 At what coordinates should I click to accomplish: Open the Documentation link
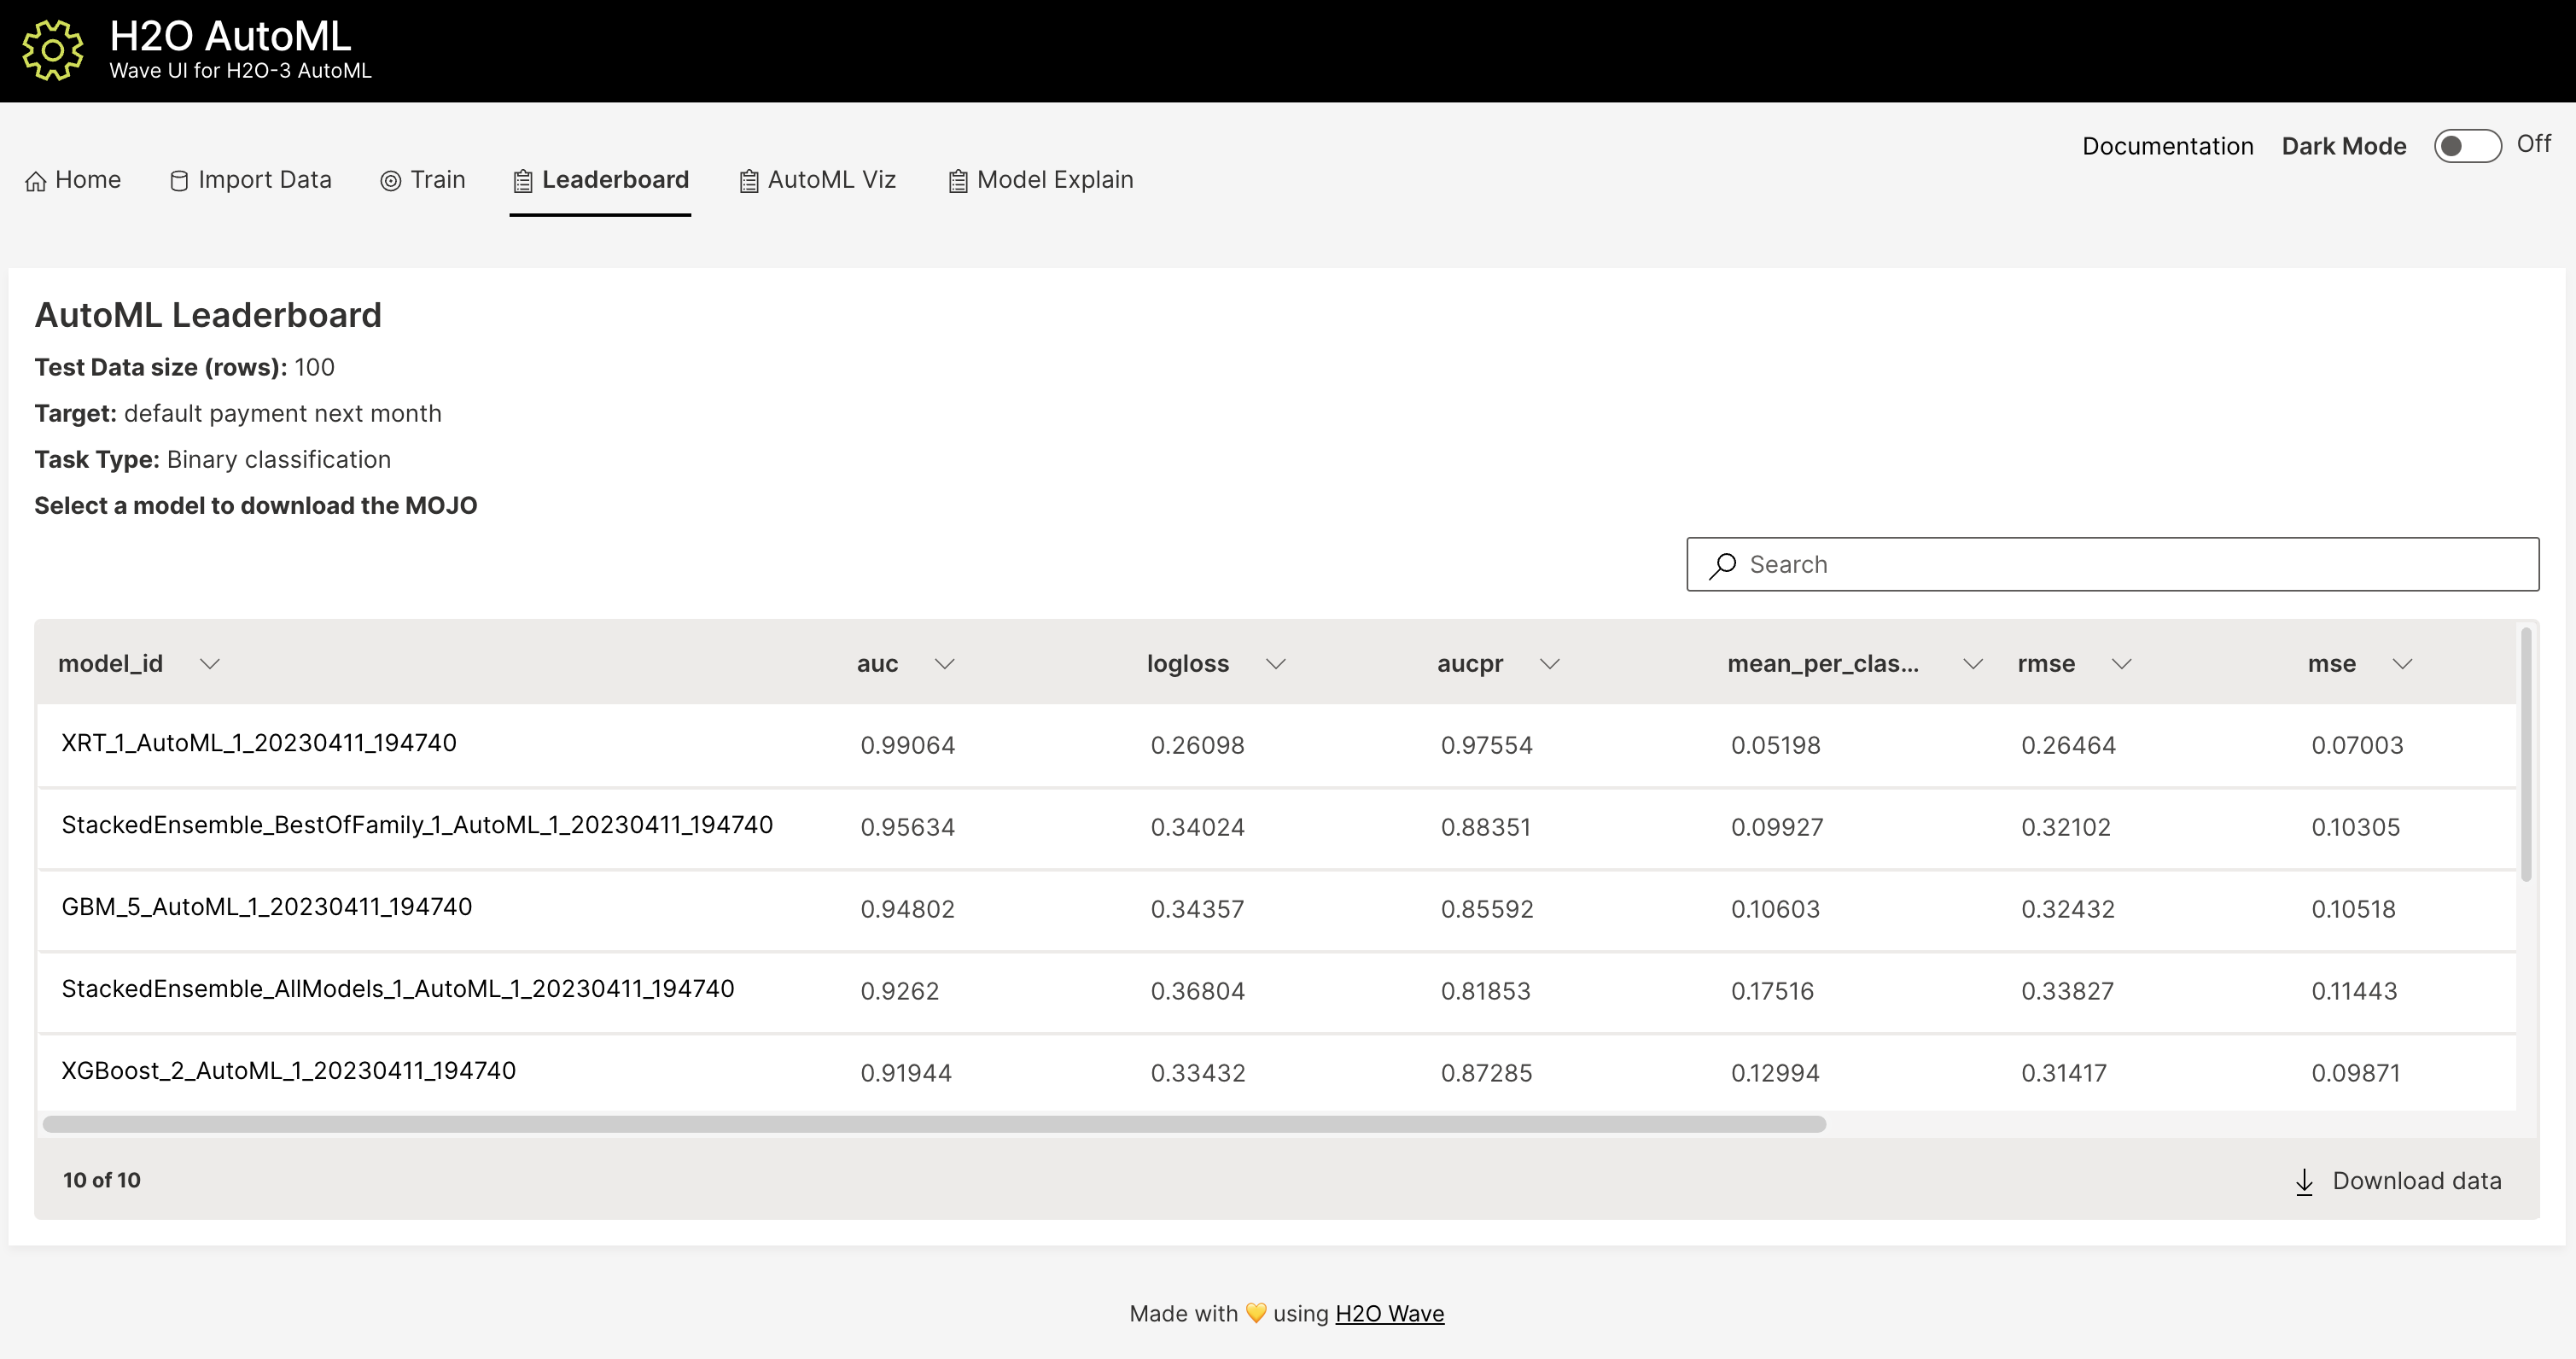pos(2168,146)
